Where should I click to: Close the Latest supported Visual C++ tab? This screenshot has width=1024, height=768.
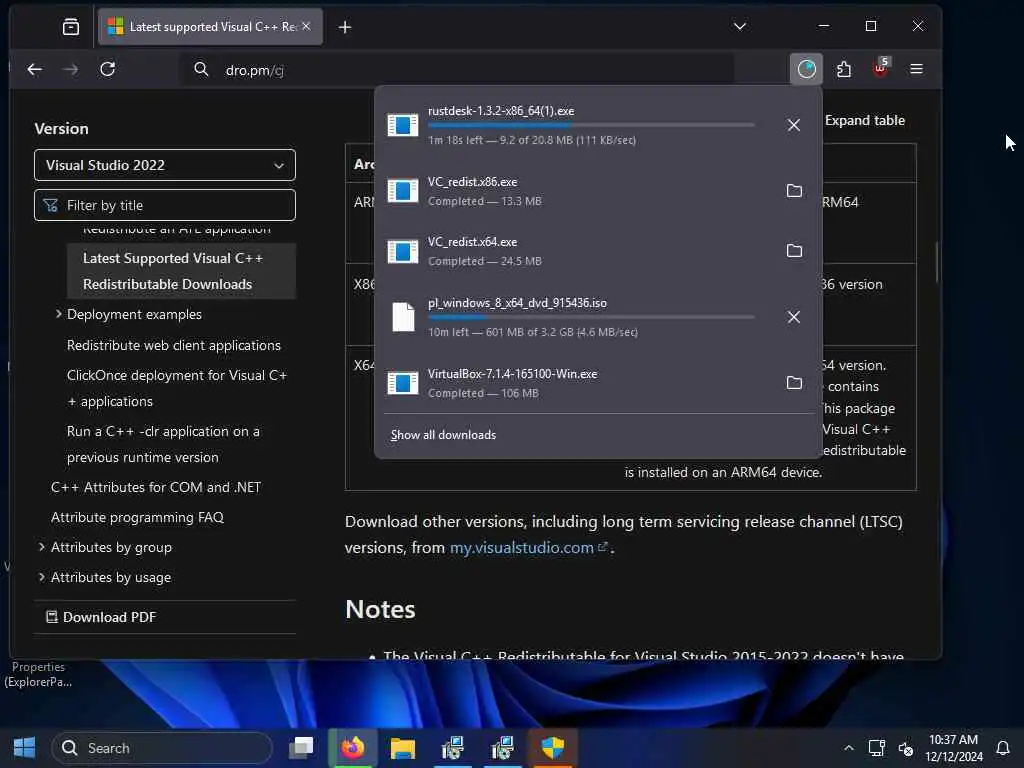306,26
